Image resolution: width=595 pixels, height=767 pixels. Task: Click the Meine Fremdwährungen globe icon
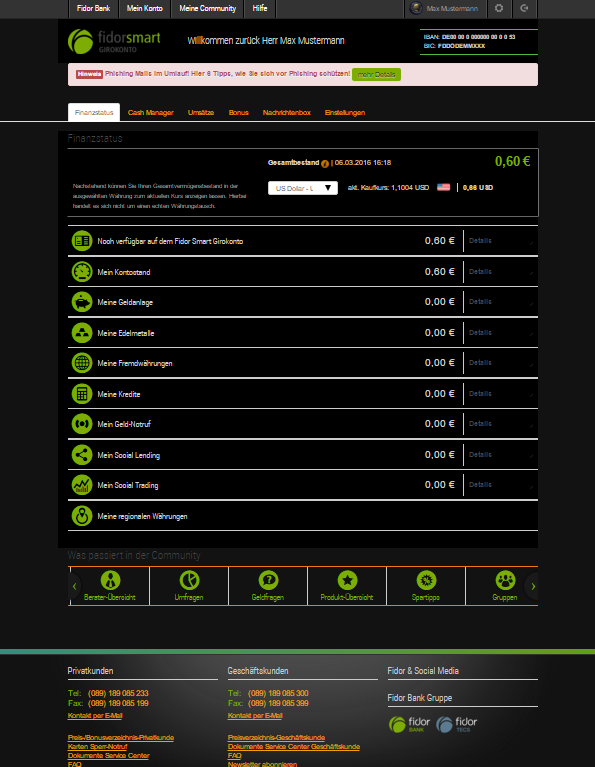coord(82,363)
